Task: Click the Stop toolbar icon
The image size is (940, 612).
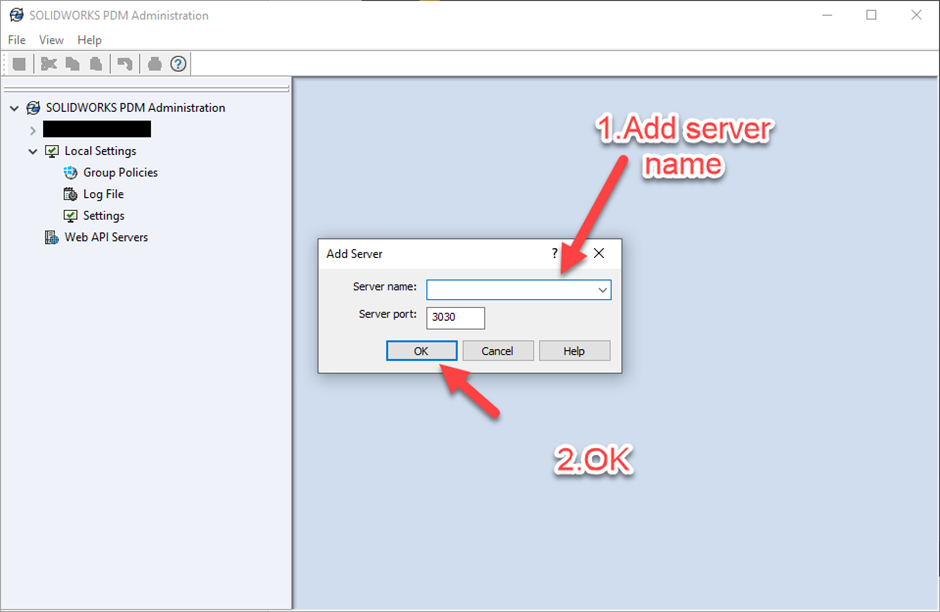Action: point(19,64)
